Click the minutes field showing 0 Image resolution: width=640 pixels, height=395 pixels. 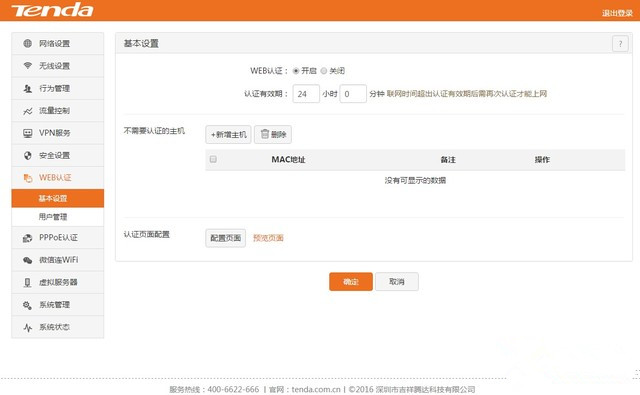click(x=353, y=94)
